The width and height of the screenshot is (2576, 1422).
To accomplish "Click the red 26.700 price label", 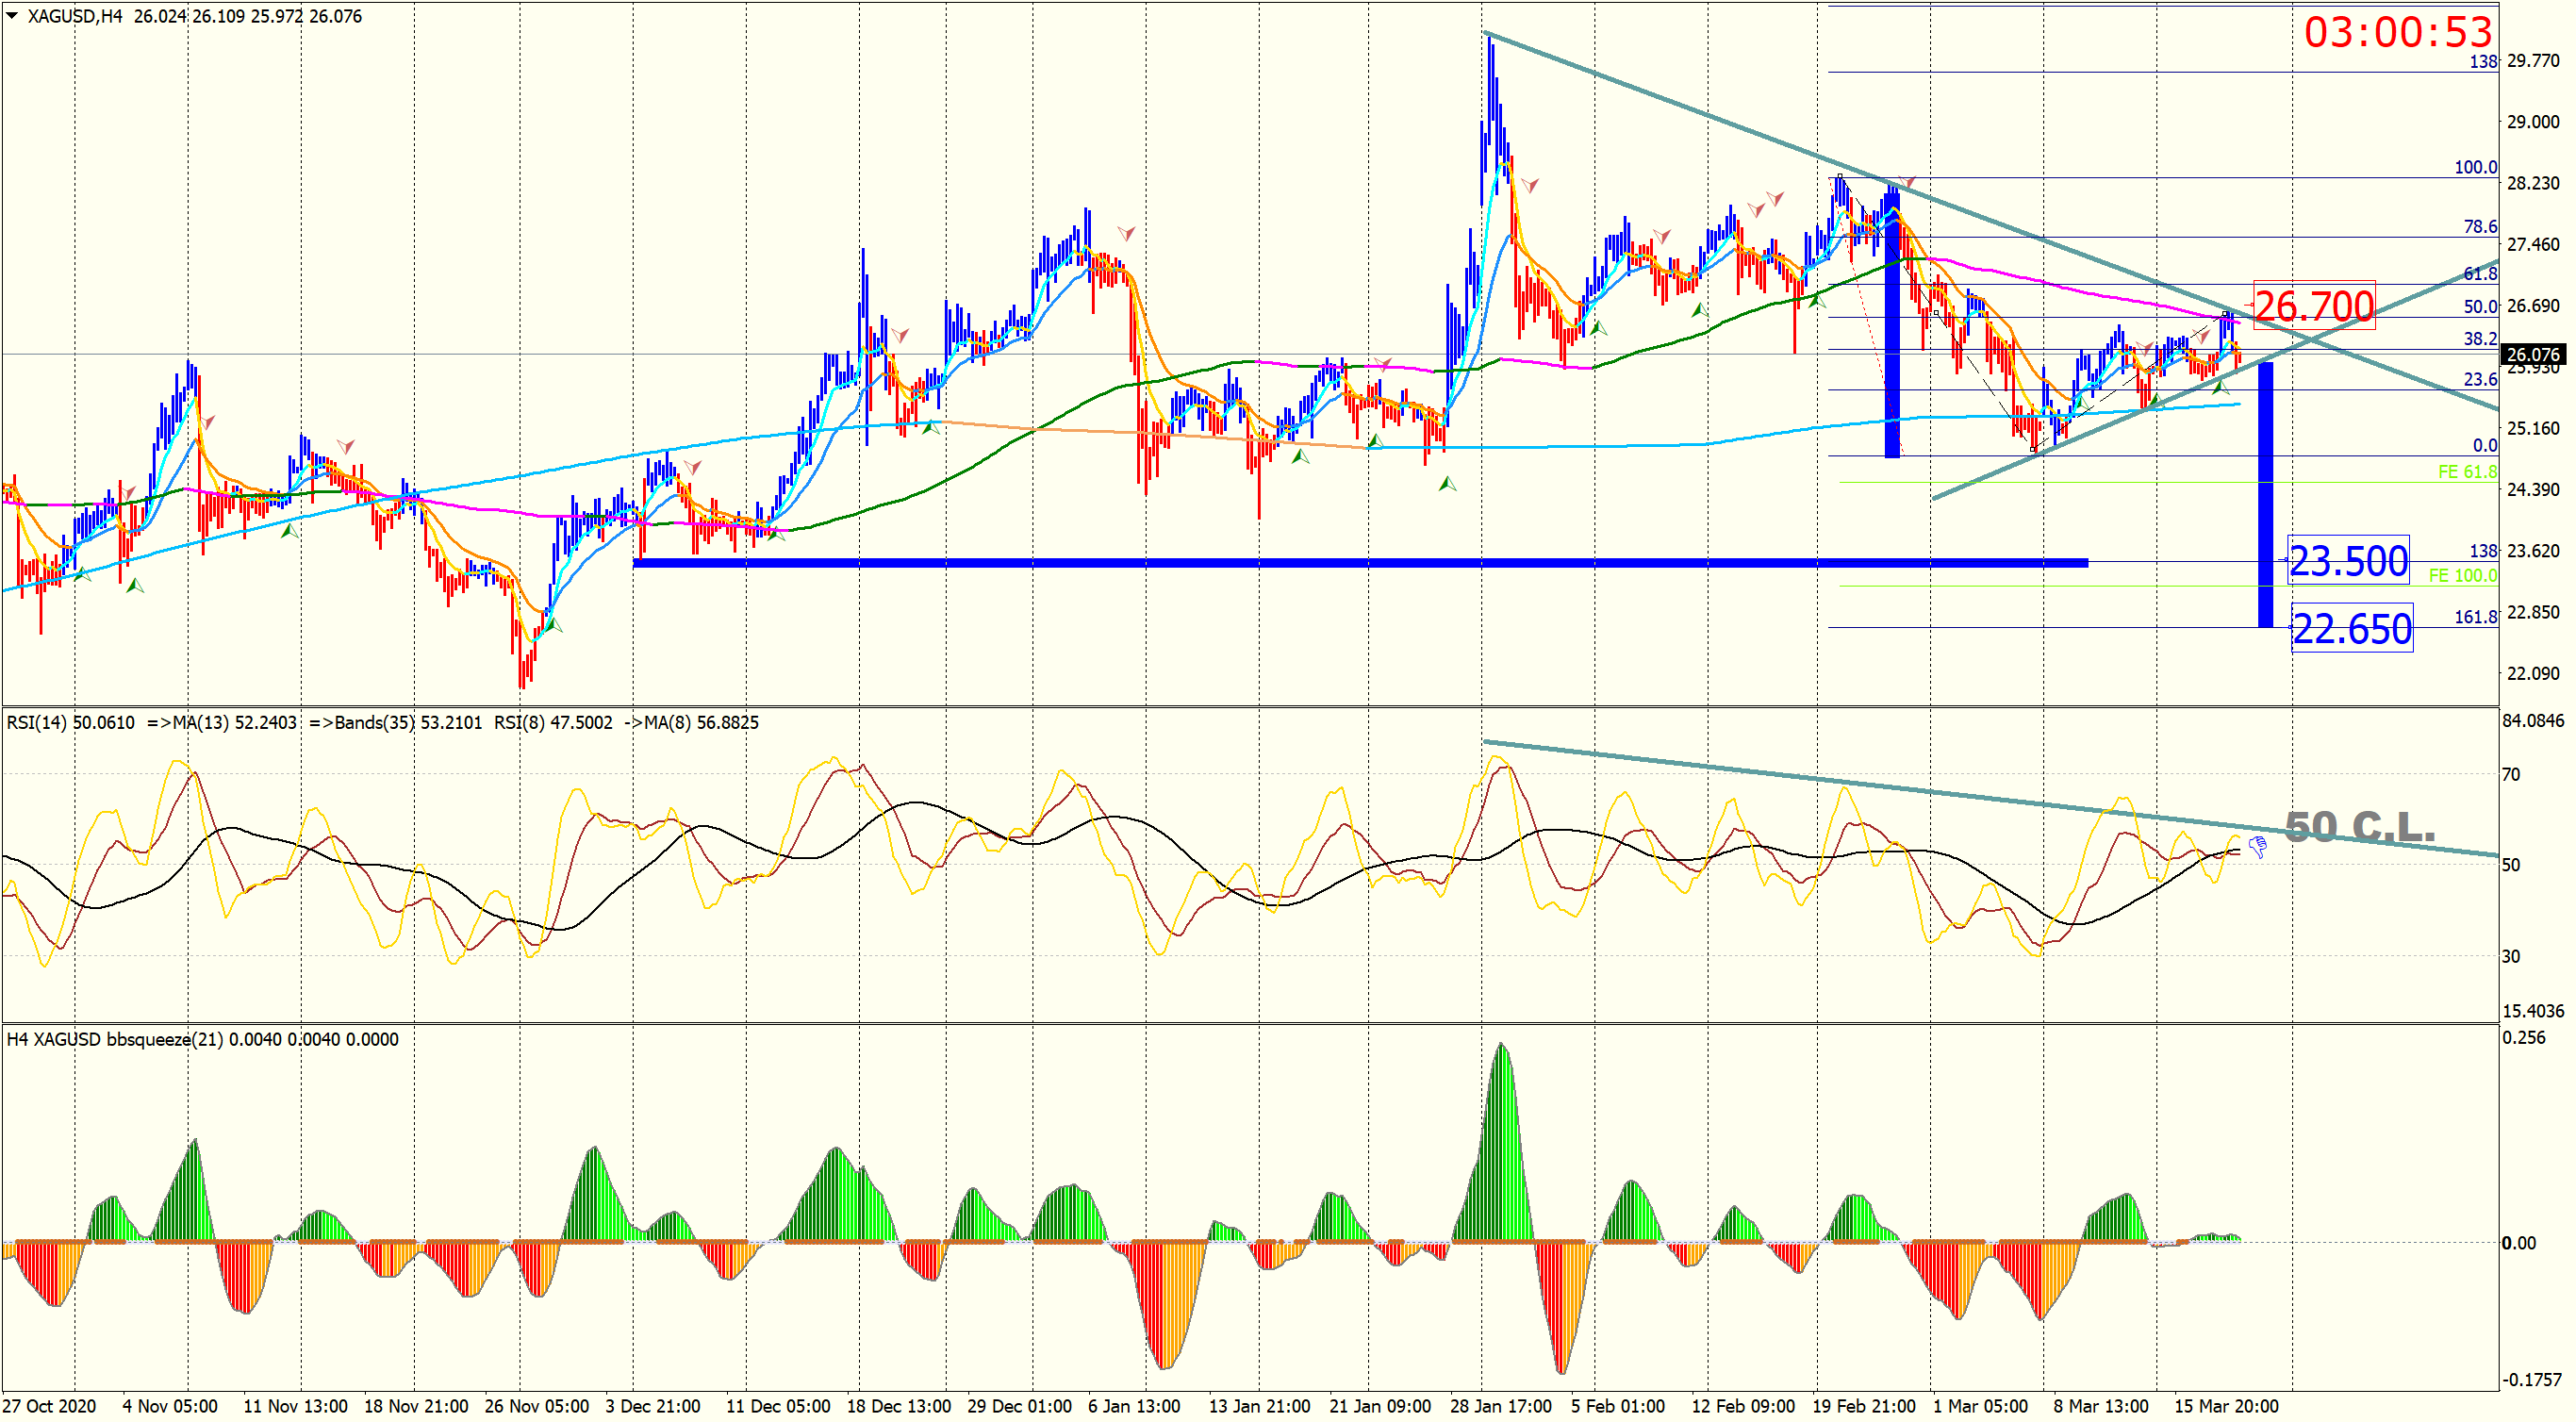I will pyautogui.click(x=2313, y=306).
